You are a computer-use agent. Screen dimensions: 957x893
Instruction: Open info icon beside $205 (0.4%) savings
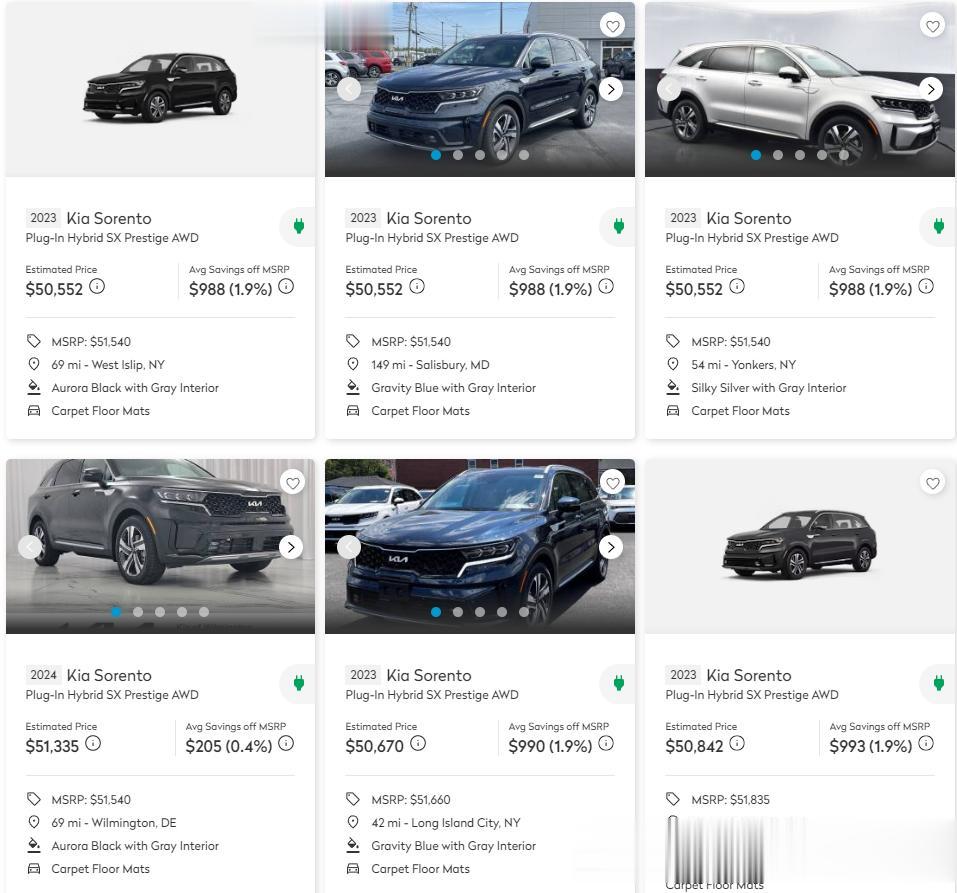point(286,743)
